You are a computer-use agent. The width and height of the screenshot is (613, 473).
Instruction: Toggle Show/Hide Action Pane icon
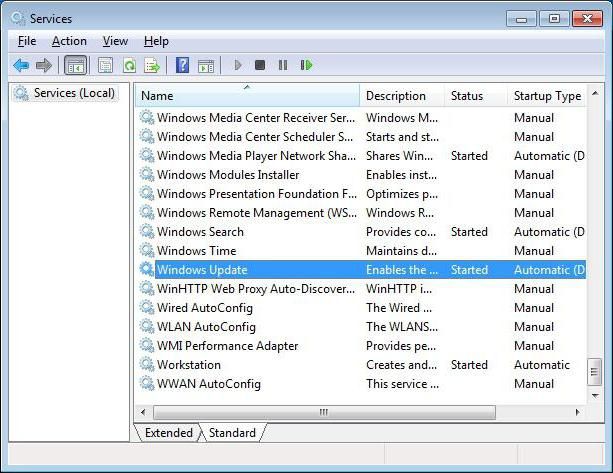point(206,66)
